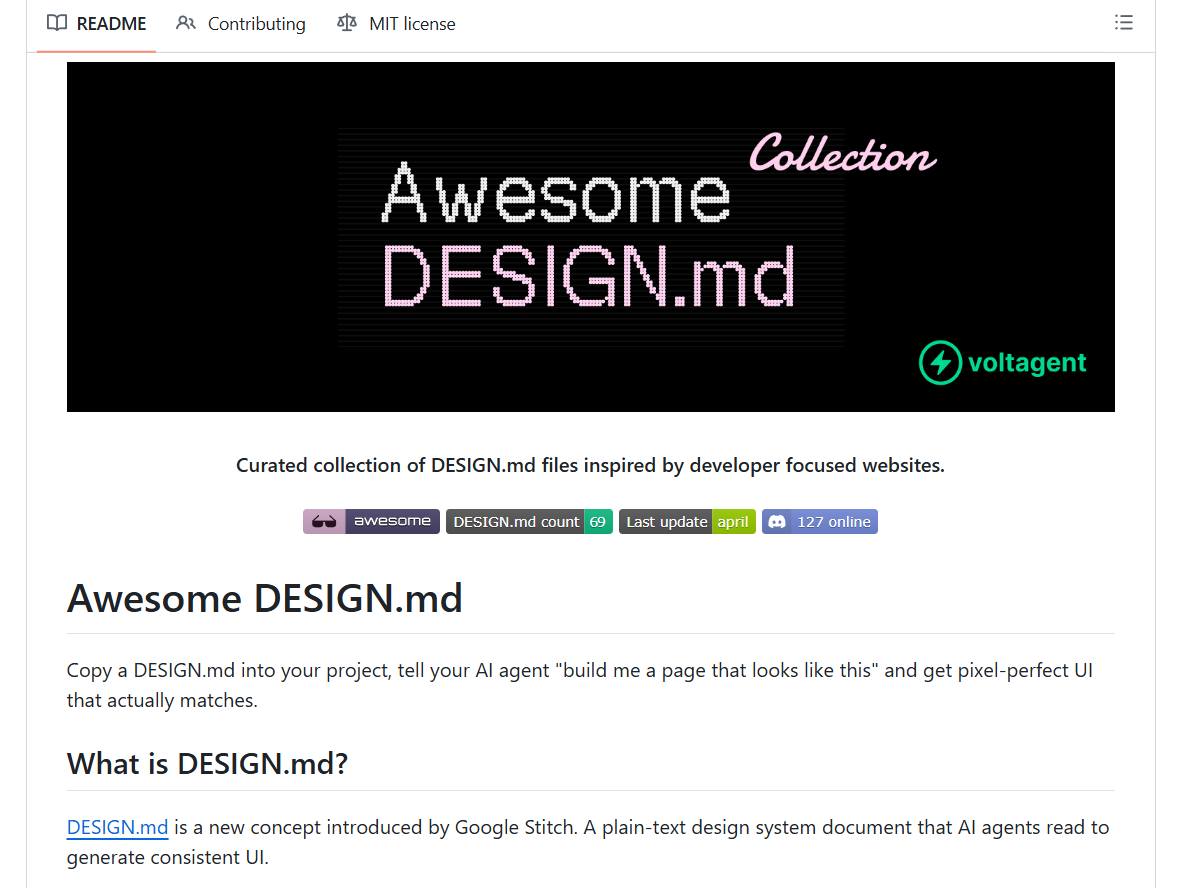1181x888 pixels.
Task: Click the Curated collection tagline text
Action: [x=590, y=465]
